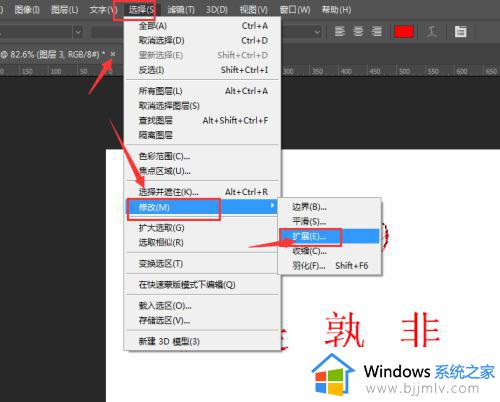
Task: Choose 色彩范围(C)... menu entry
Action: point(203,156)
